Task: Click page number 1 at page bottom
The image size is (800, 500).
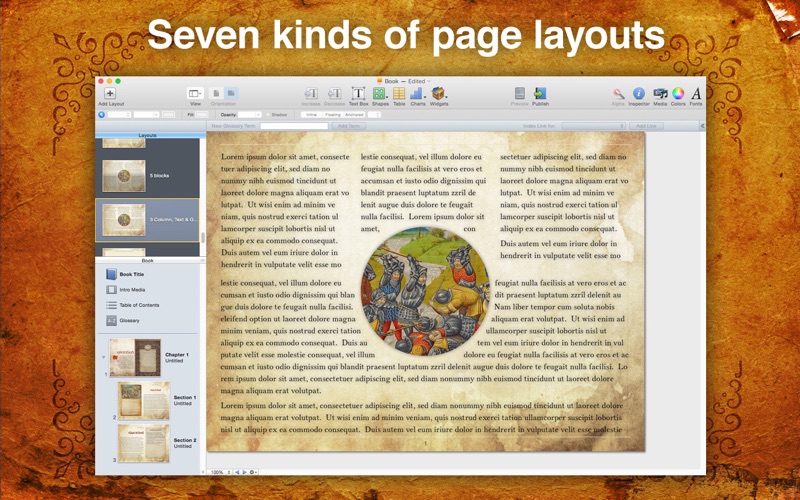Action: pyautogui.click(x=426, y=444)
